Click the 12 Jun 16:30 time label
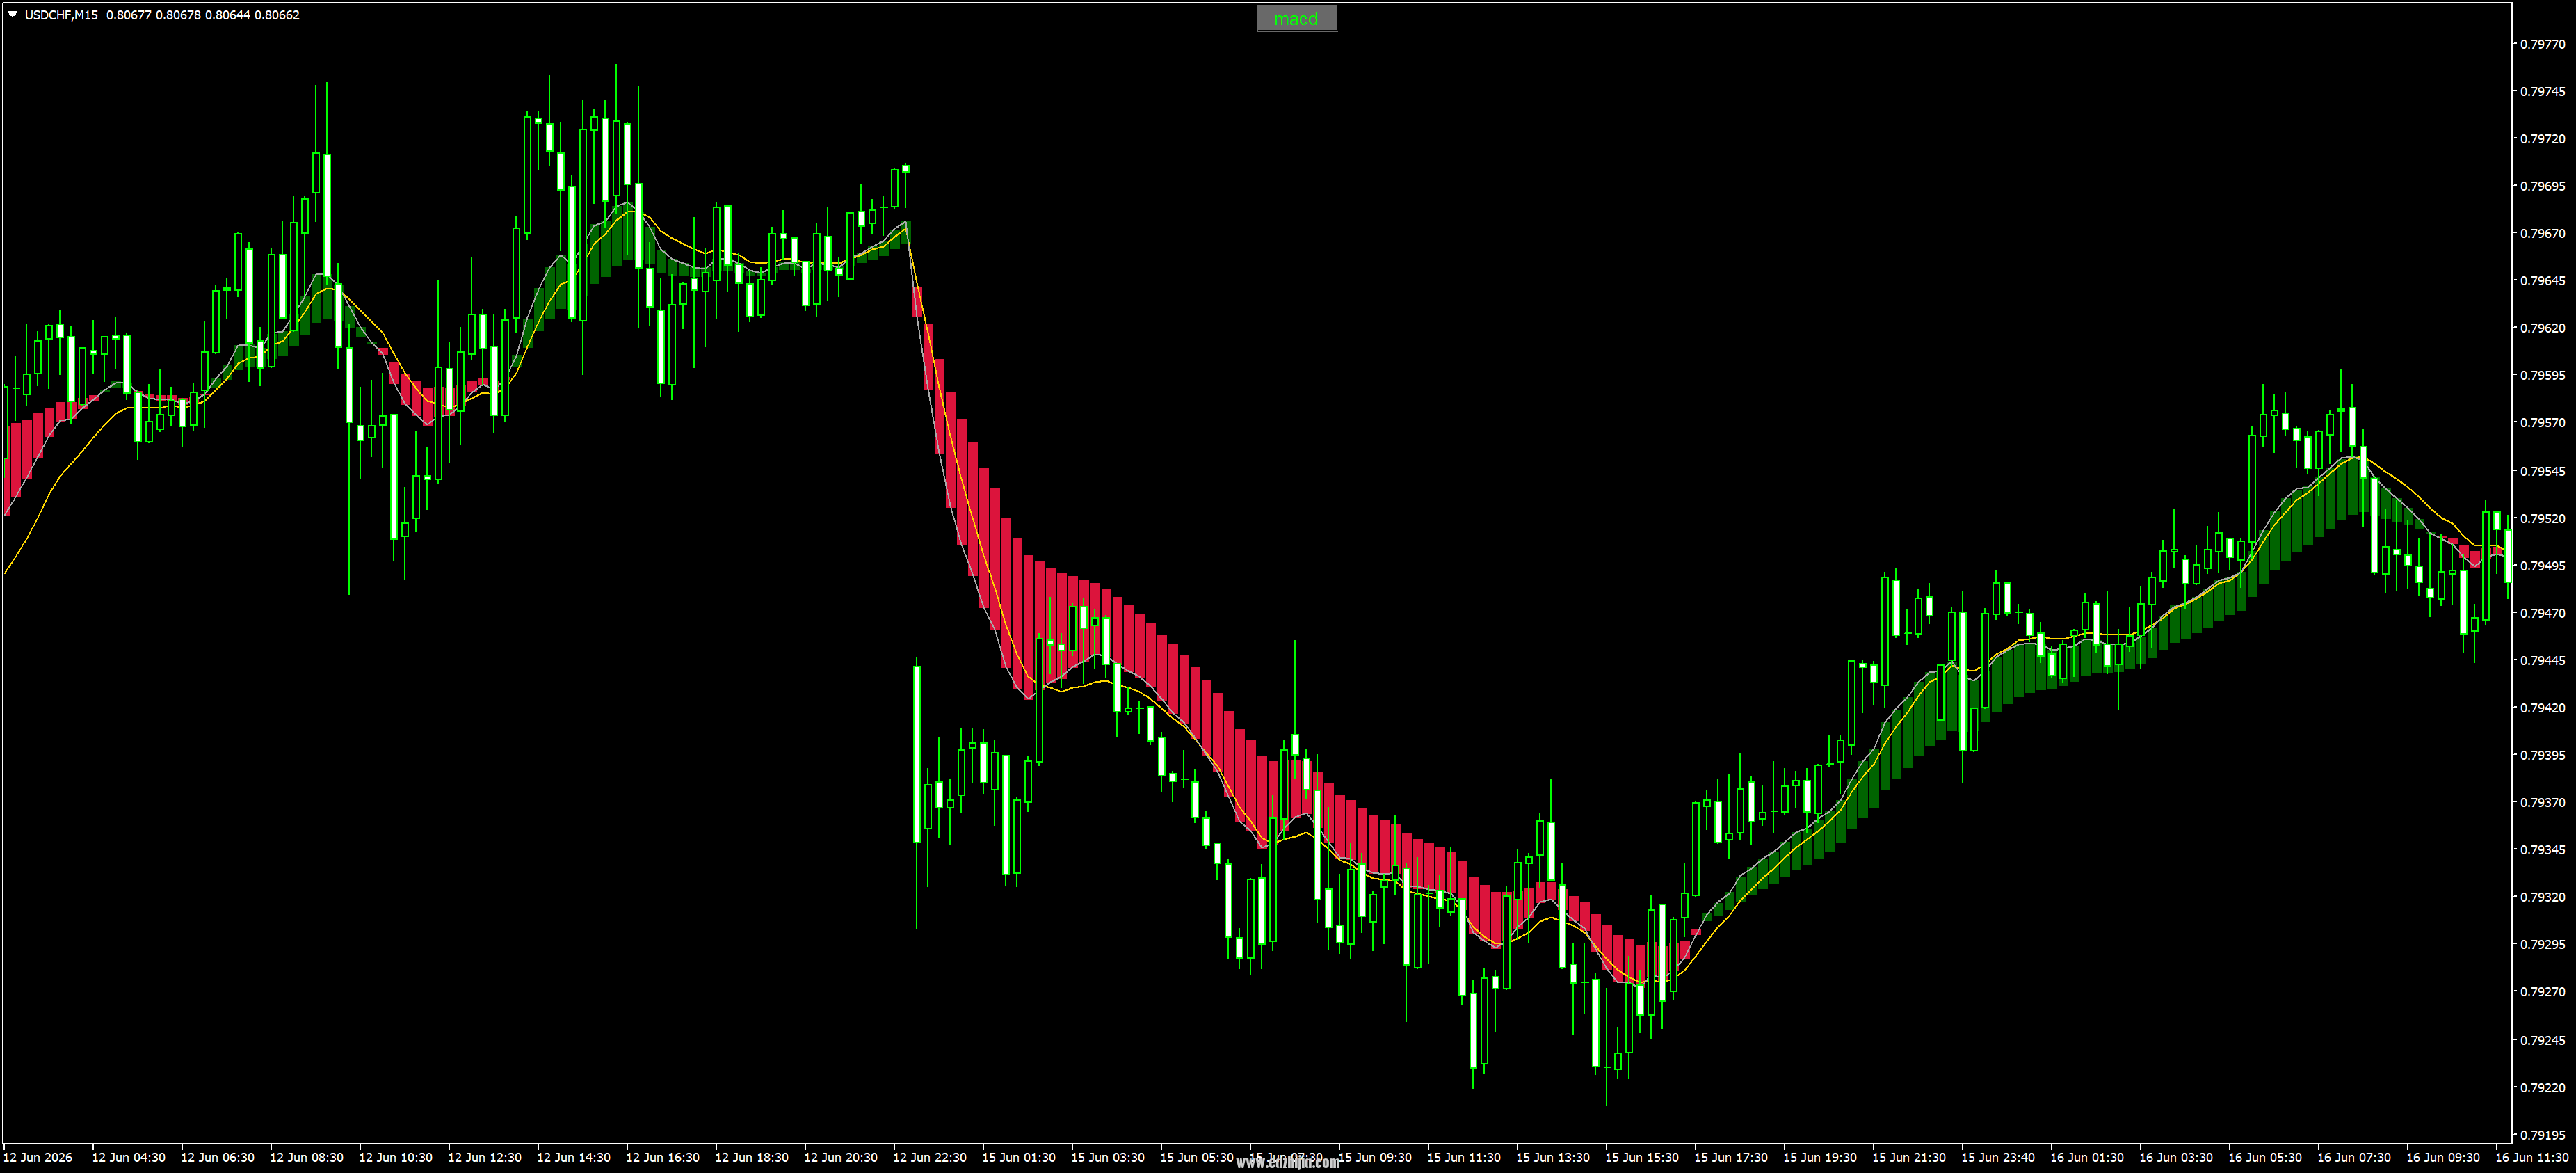2576x1173 pixels. click(663, 1158)
